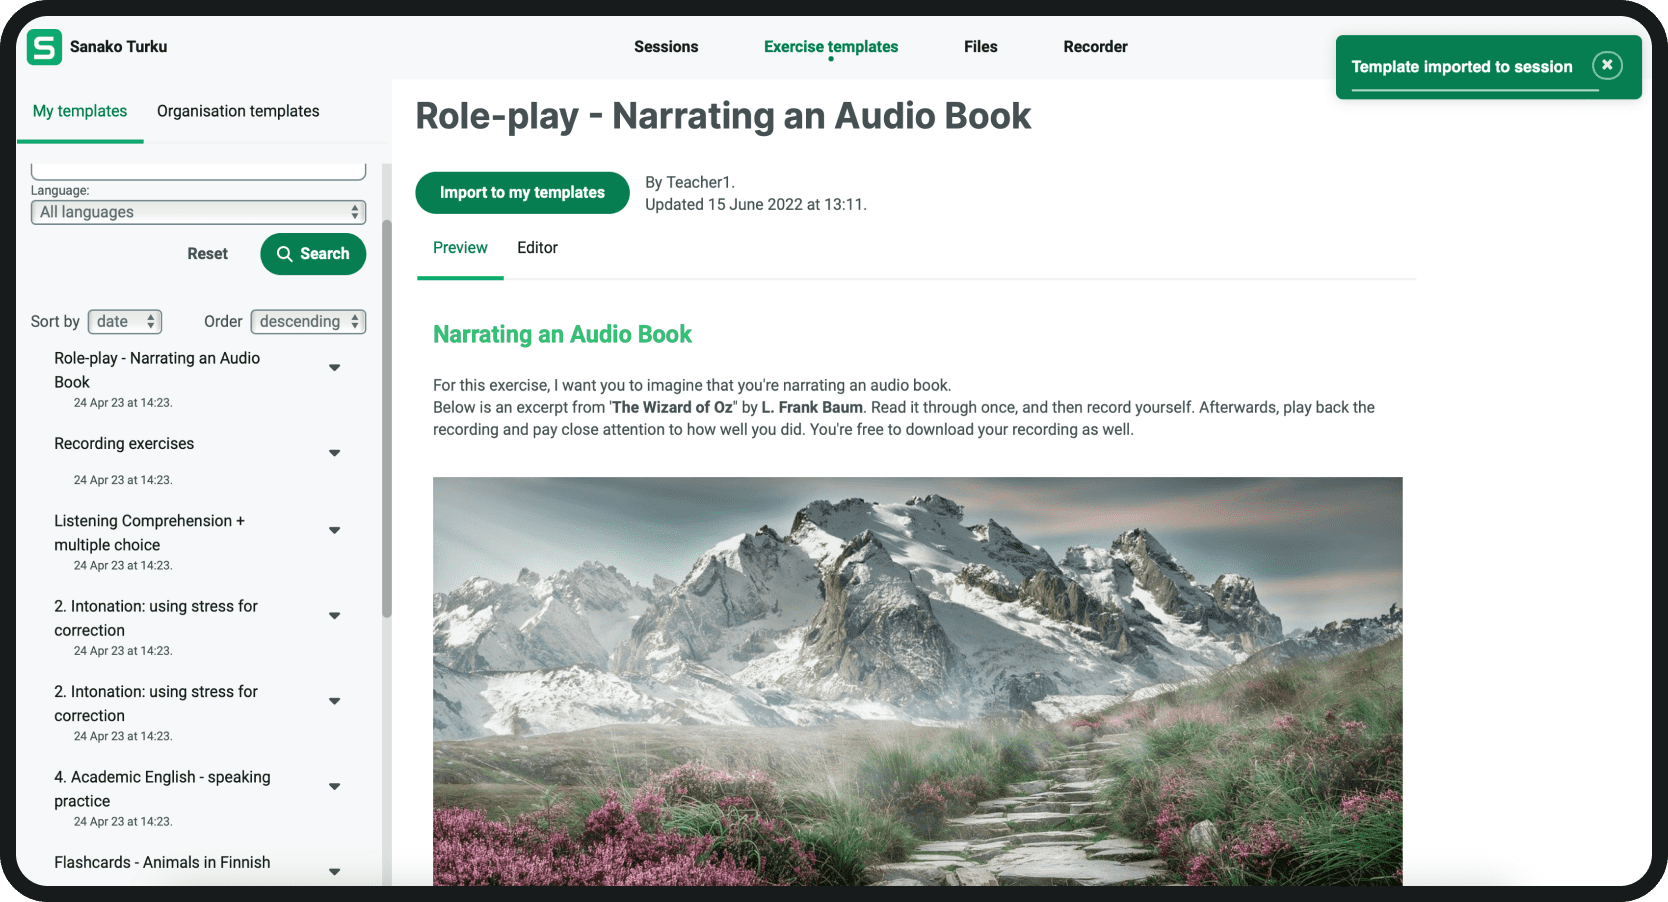
Task: Open the Language dropdown
Action: (198, 212)
